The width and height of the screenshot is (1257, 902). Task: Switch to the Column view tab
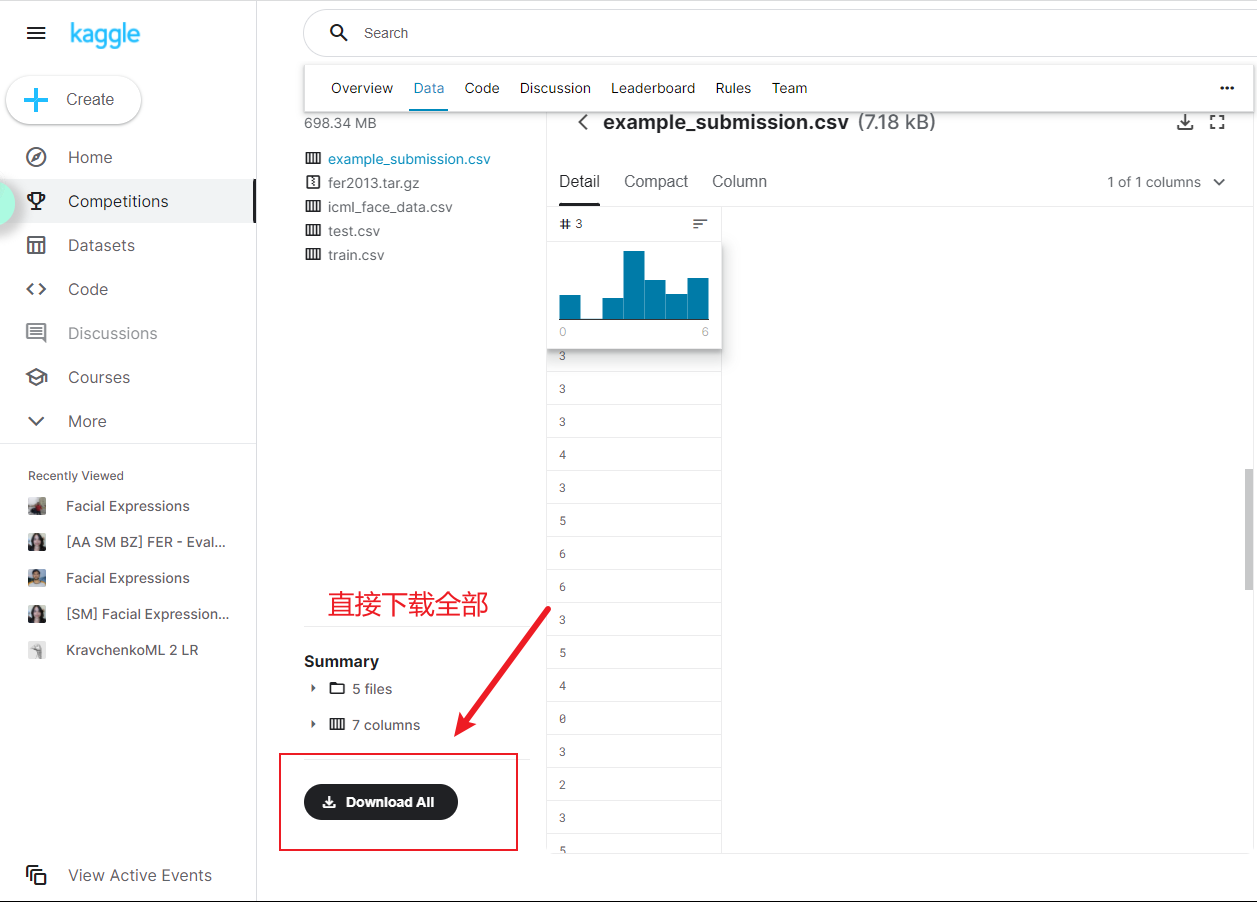coord(739,182)
